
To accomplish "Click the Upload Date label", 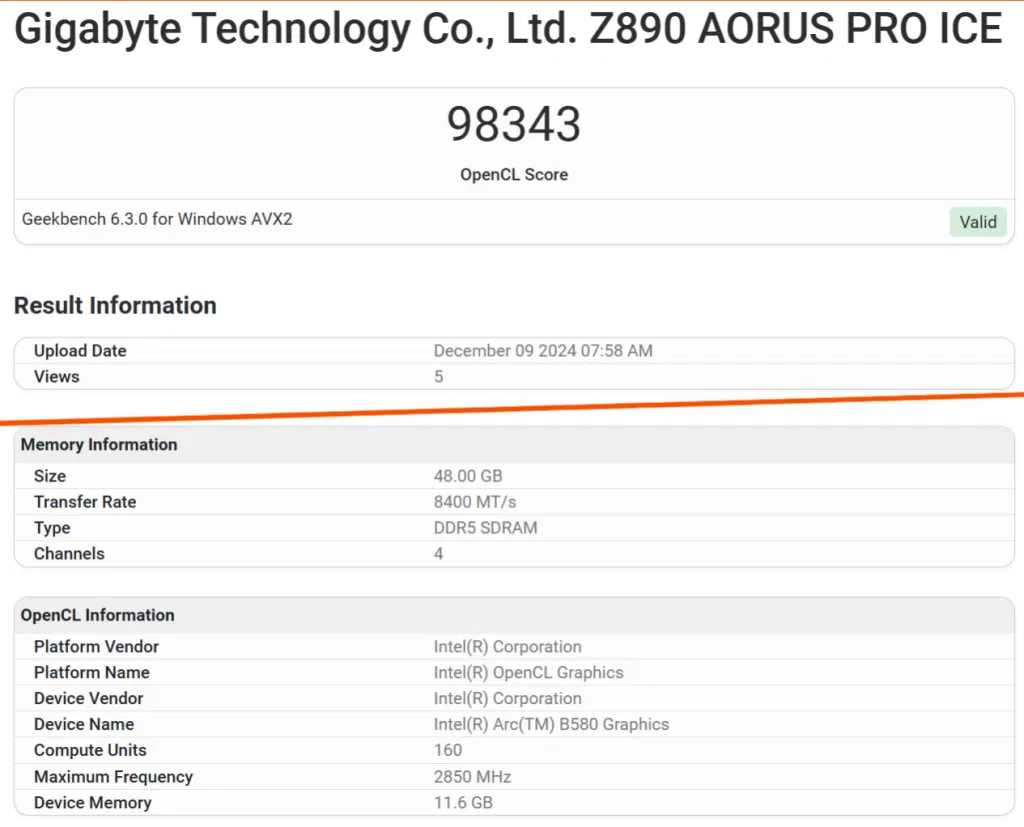I will pos(80,351).
